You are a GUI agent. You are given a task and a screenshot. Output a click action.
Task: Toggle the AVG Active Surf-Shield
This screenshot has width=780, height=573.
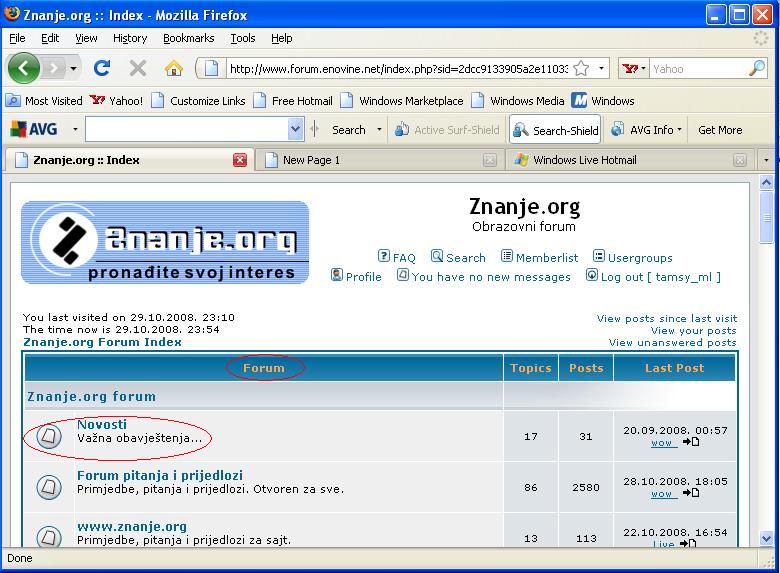pyautogui.click(x=446, y=130)
